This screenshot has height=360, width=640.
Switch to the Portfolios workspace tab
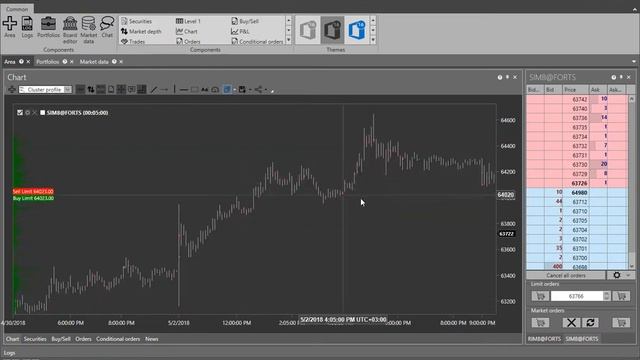click(48, 62)
